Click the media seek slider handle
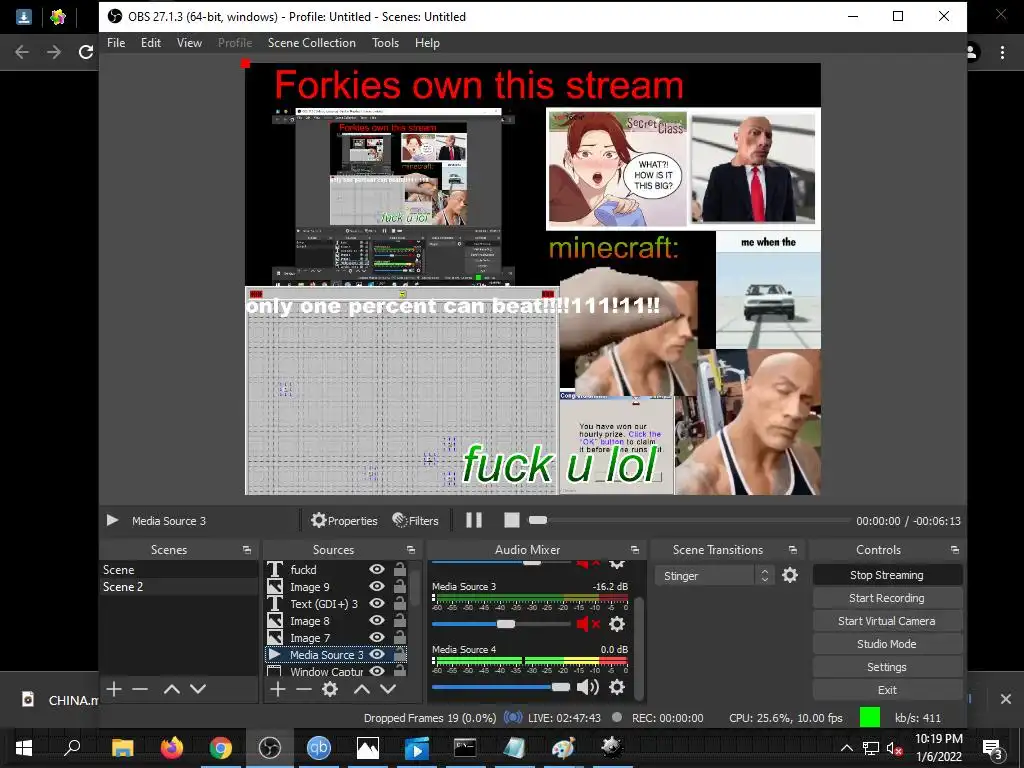The height and width of the screenshot is (768, 1024). click(x=537, y=520)
